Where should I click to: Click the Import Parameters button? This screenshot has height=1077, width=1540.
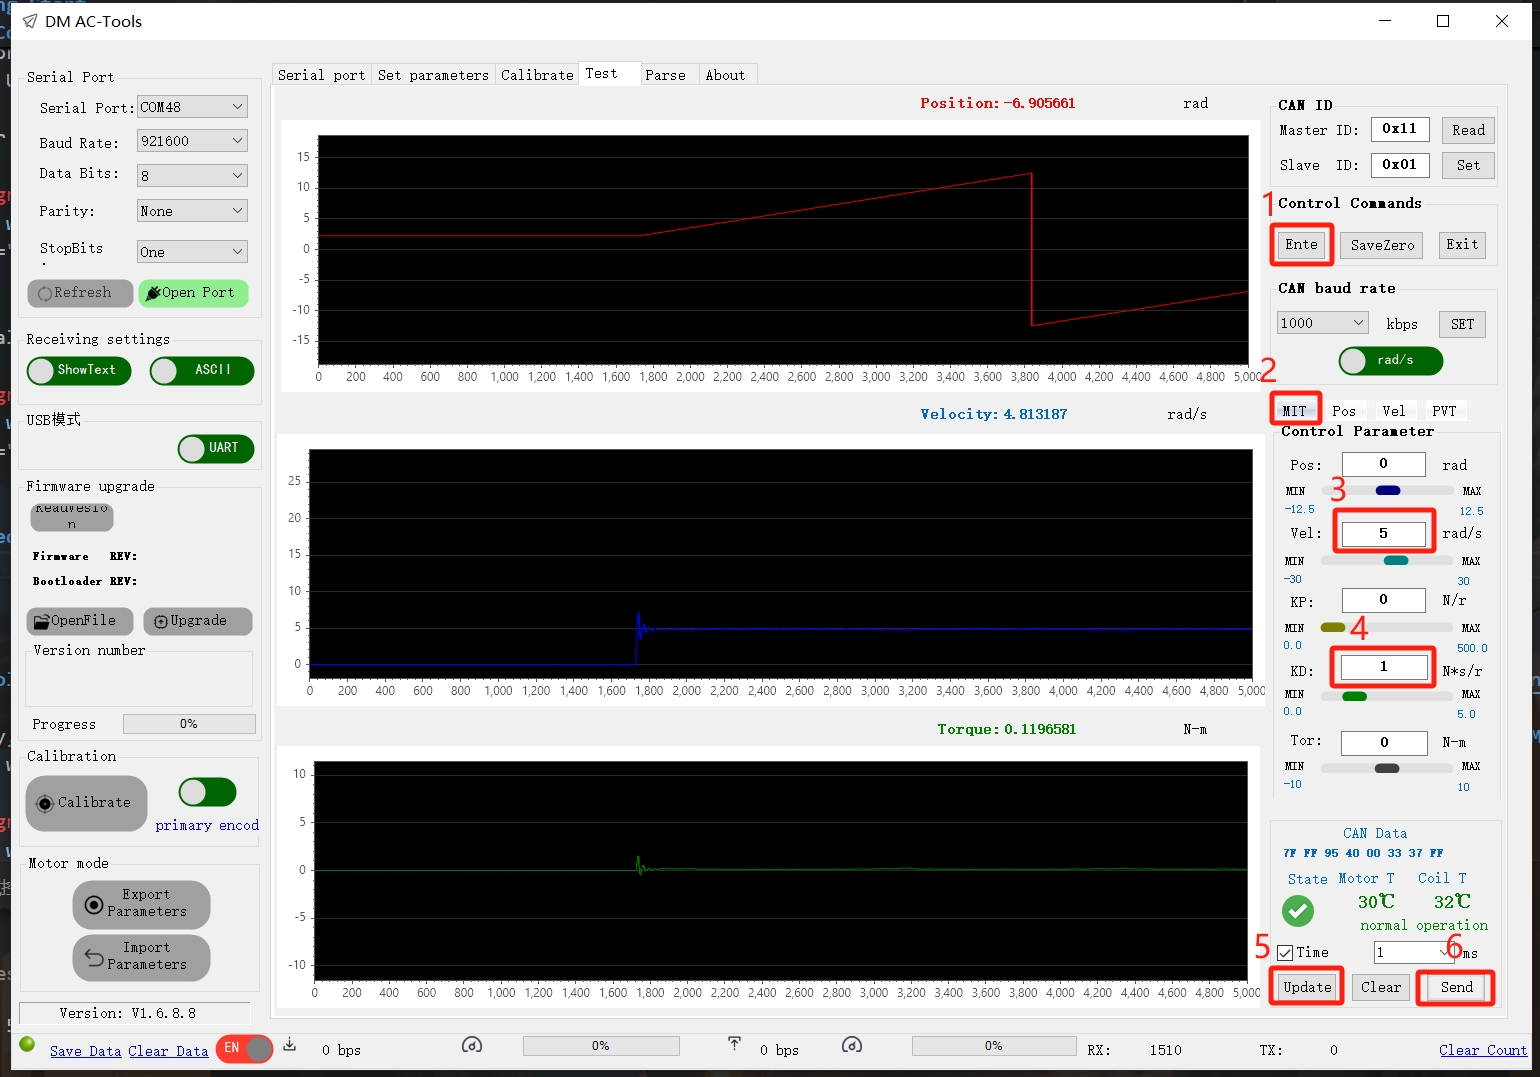141,957
